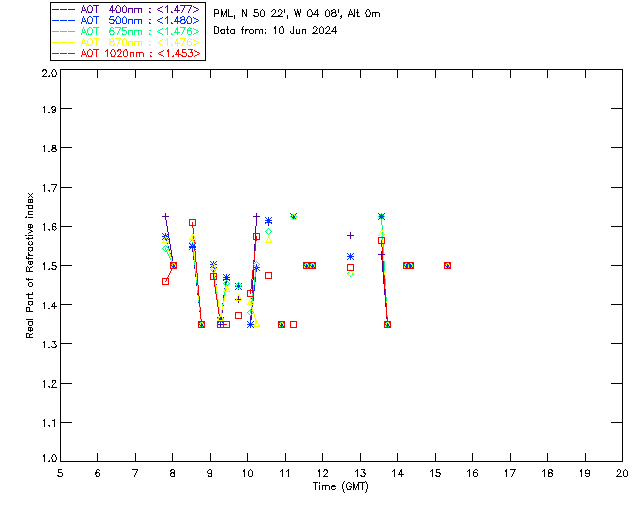The image size is (640, 512).
Task: Select the 'AOT 675nm : <1.476>' legend text
Action: tap(140, 31)
